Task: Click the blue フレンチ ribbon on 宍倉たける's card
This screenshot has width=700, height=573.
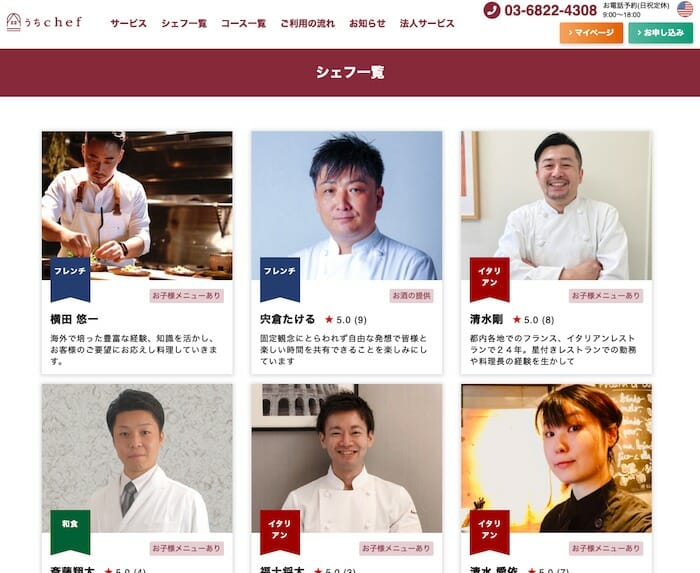Action: [x=280, y=279]
